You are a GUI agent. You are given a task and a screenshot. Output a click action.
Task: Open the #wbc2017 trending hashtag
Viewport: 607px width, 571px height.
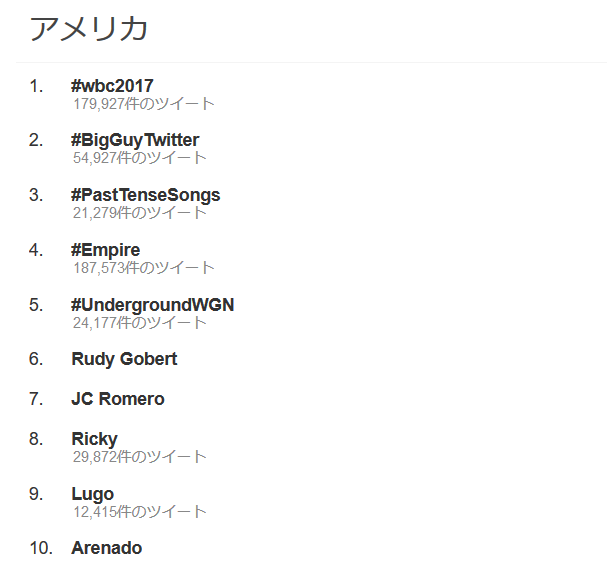coord(112,86)
